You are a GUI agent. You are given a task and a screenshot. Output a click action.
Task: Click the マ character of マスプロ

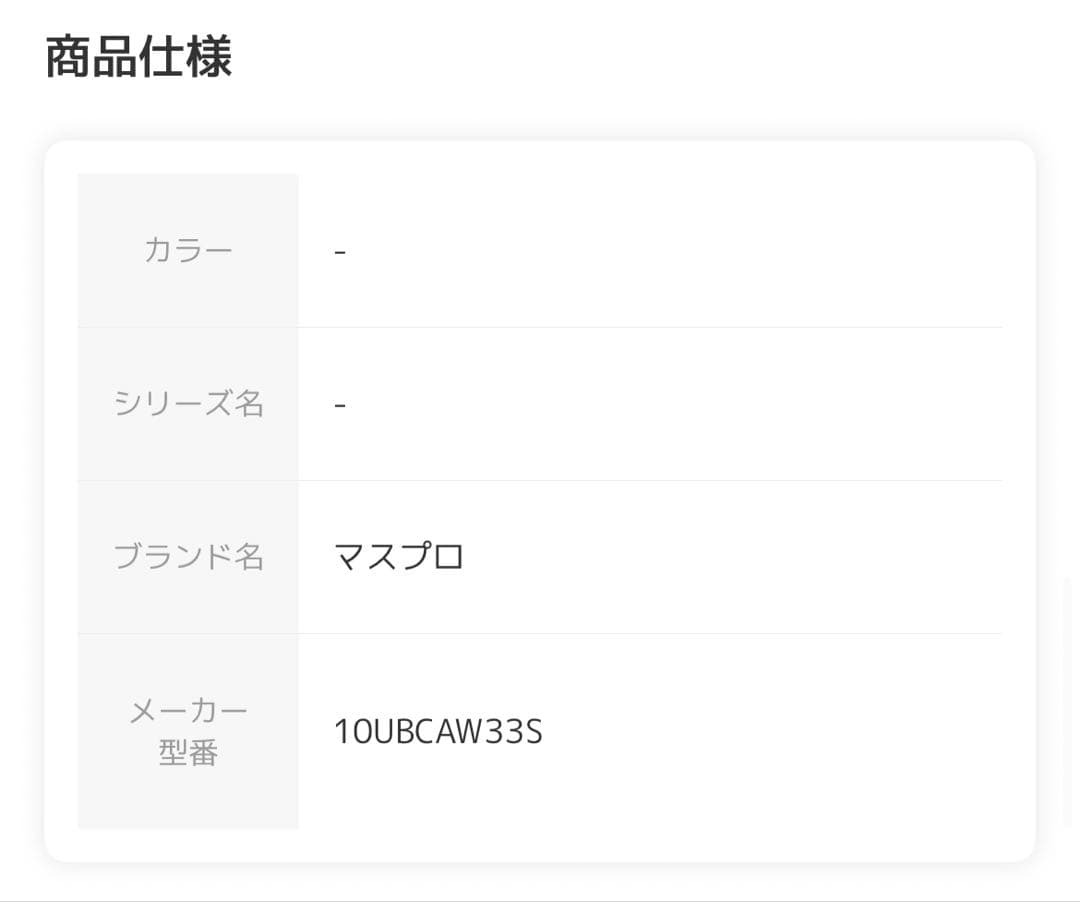[x=350, y=556]
